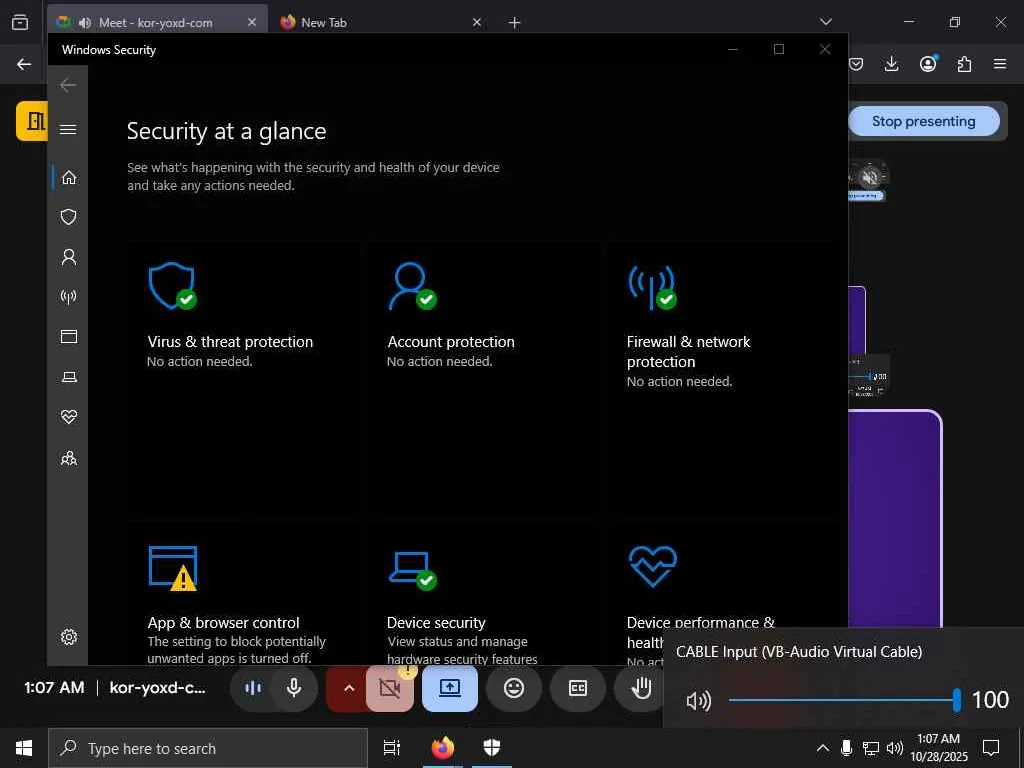
Task: Close the New Tab browser tab
Action: pos(477,22)
